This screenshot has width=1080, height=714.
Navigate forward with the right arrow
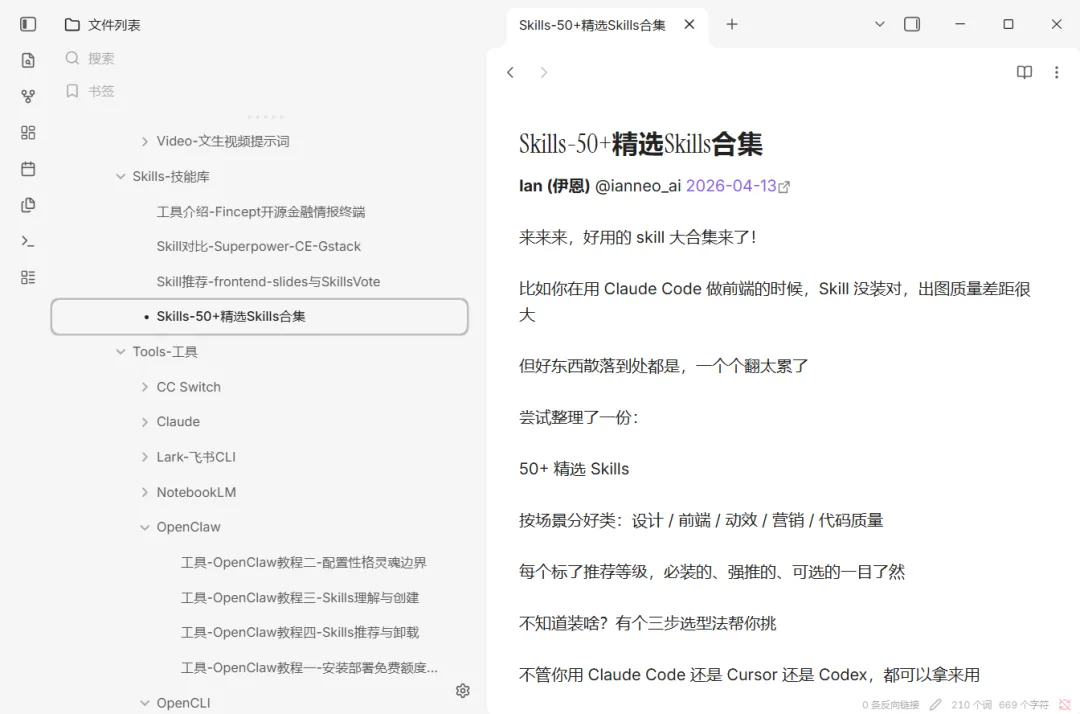point(543,72)
